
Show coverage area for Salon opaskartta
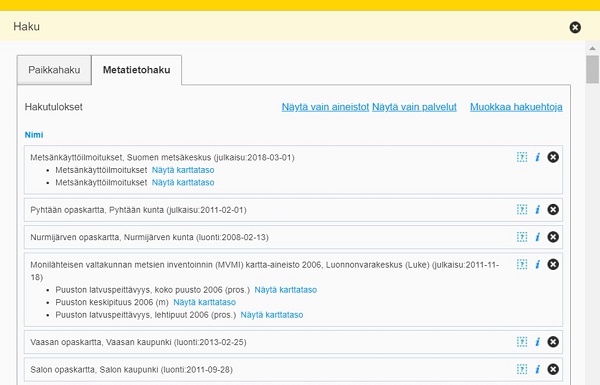522,369
